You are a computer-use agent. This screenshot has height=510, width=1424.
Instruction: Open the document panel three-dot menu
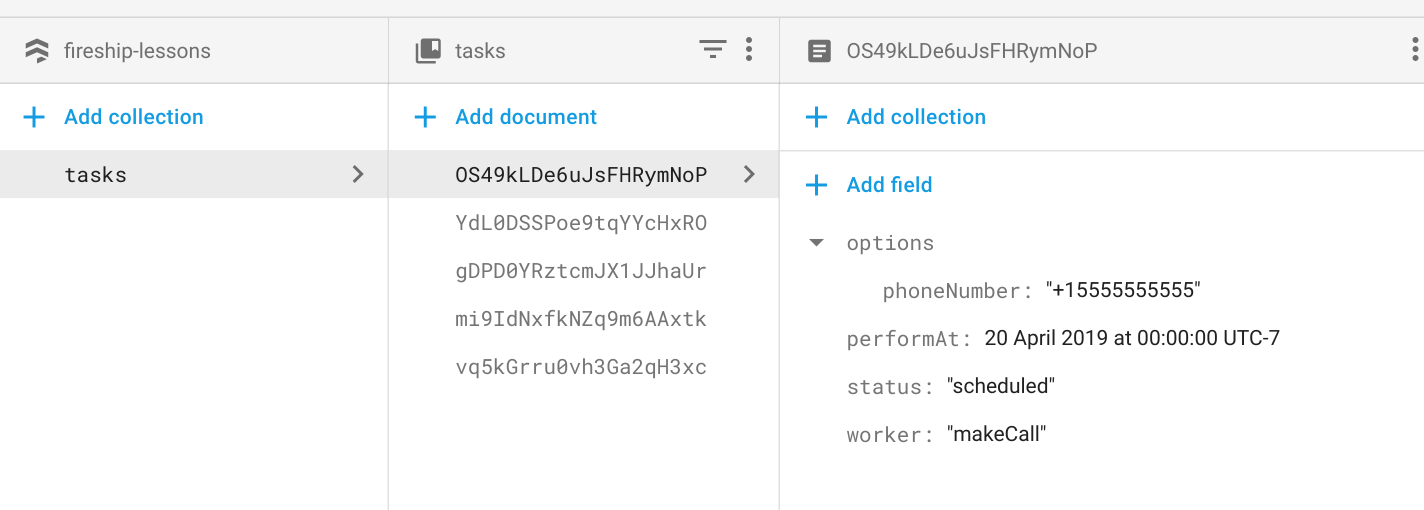[1413, 50]
